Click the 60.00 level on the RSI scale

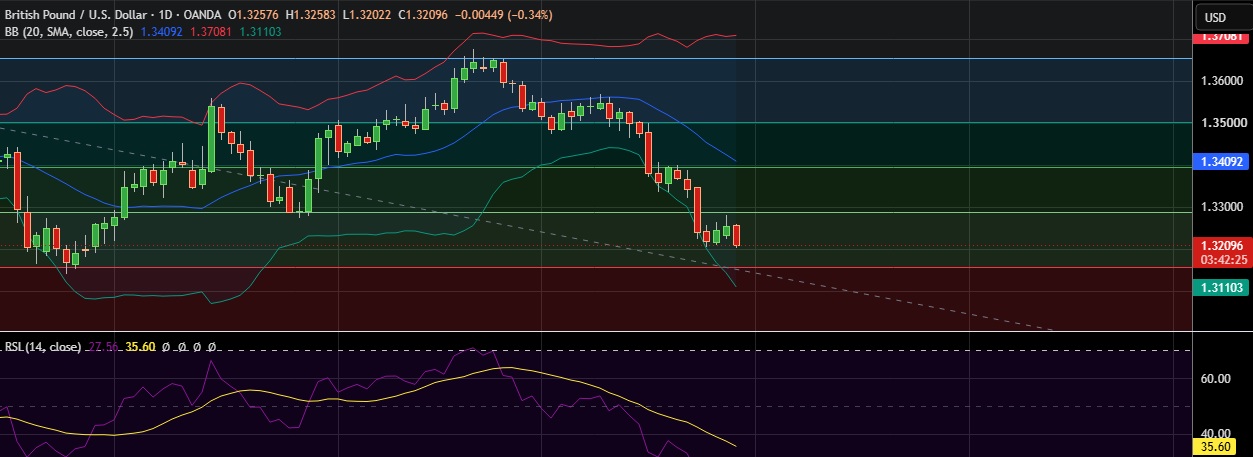click(1214, 379)
